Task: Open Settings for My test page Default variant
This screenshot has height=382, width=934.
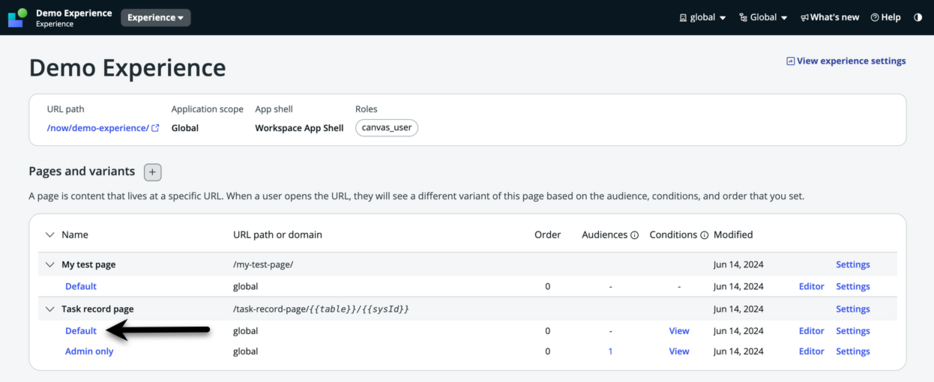Action: tap(853, 287)
